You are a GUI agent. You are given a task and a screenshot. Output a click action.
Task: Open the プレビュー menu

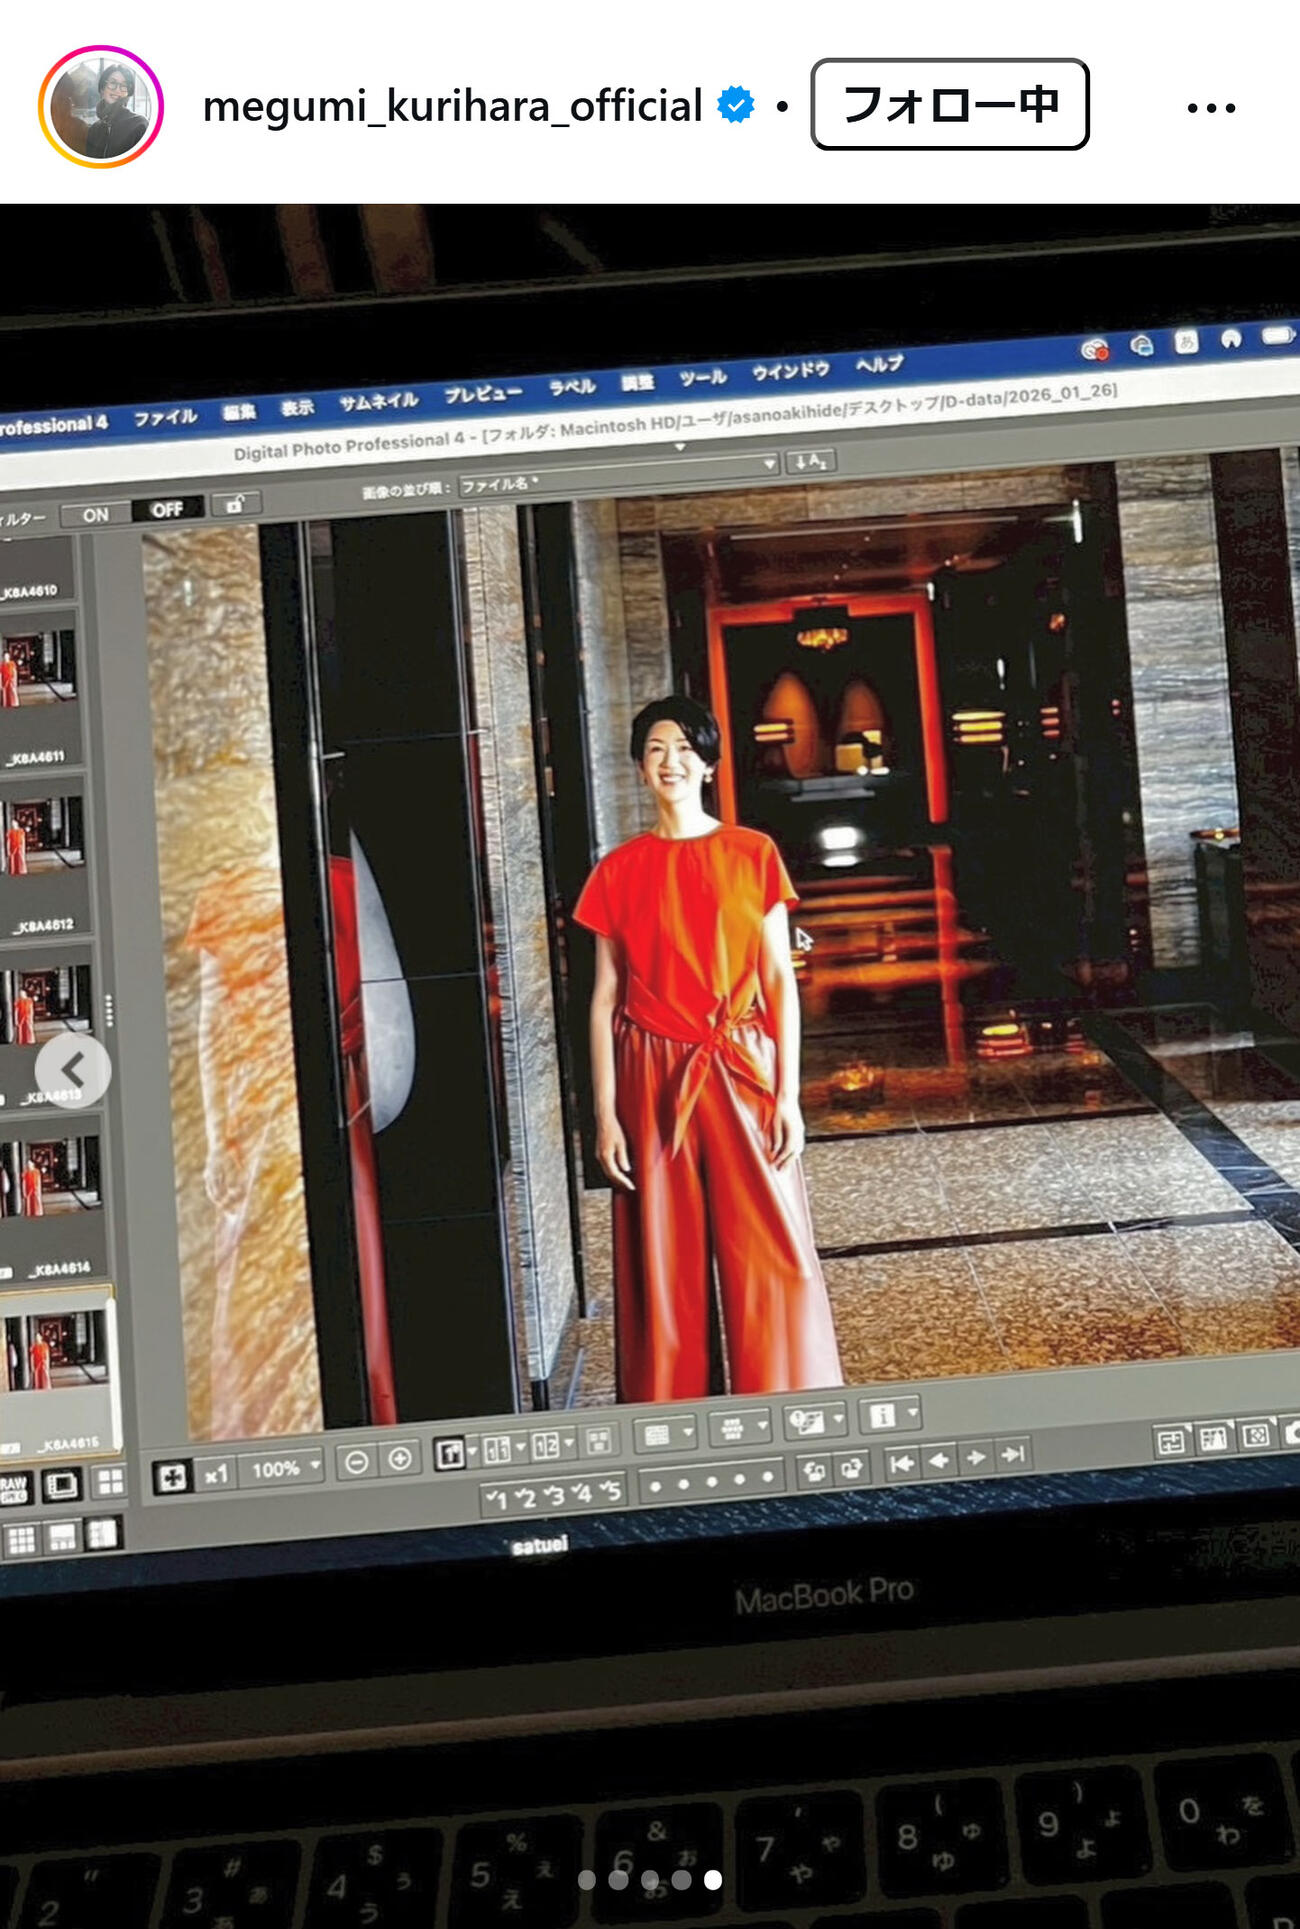[483, 394]
